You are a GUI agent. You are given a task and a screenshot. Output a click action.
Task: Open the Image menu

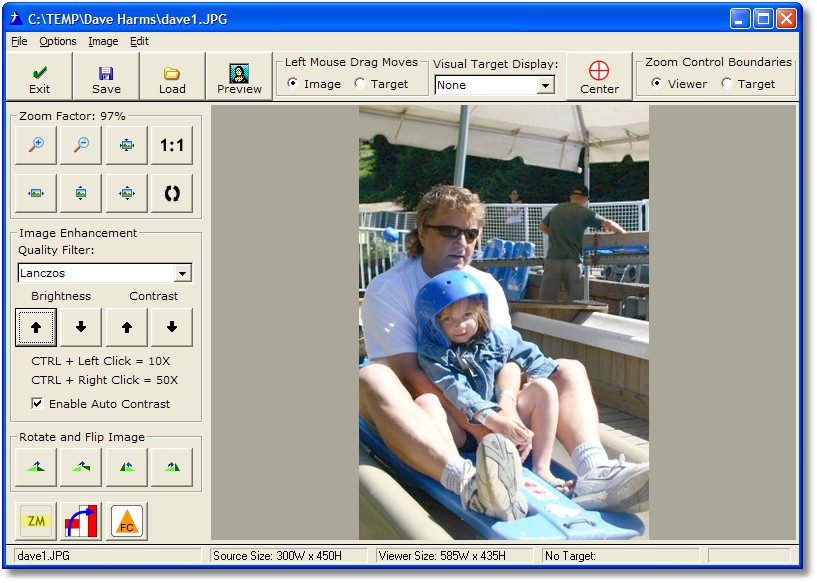click(x=103, y=41)
